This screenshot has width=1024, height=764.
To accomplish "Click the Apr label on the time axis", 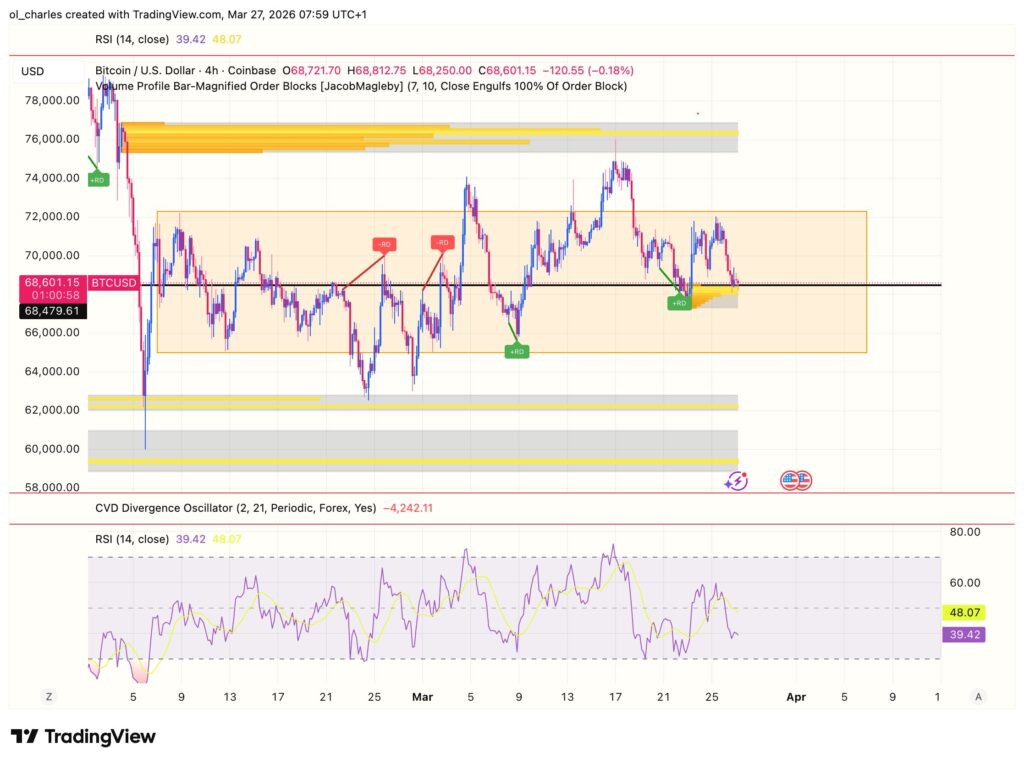I will (x=796, y=697).
